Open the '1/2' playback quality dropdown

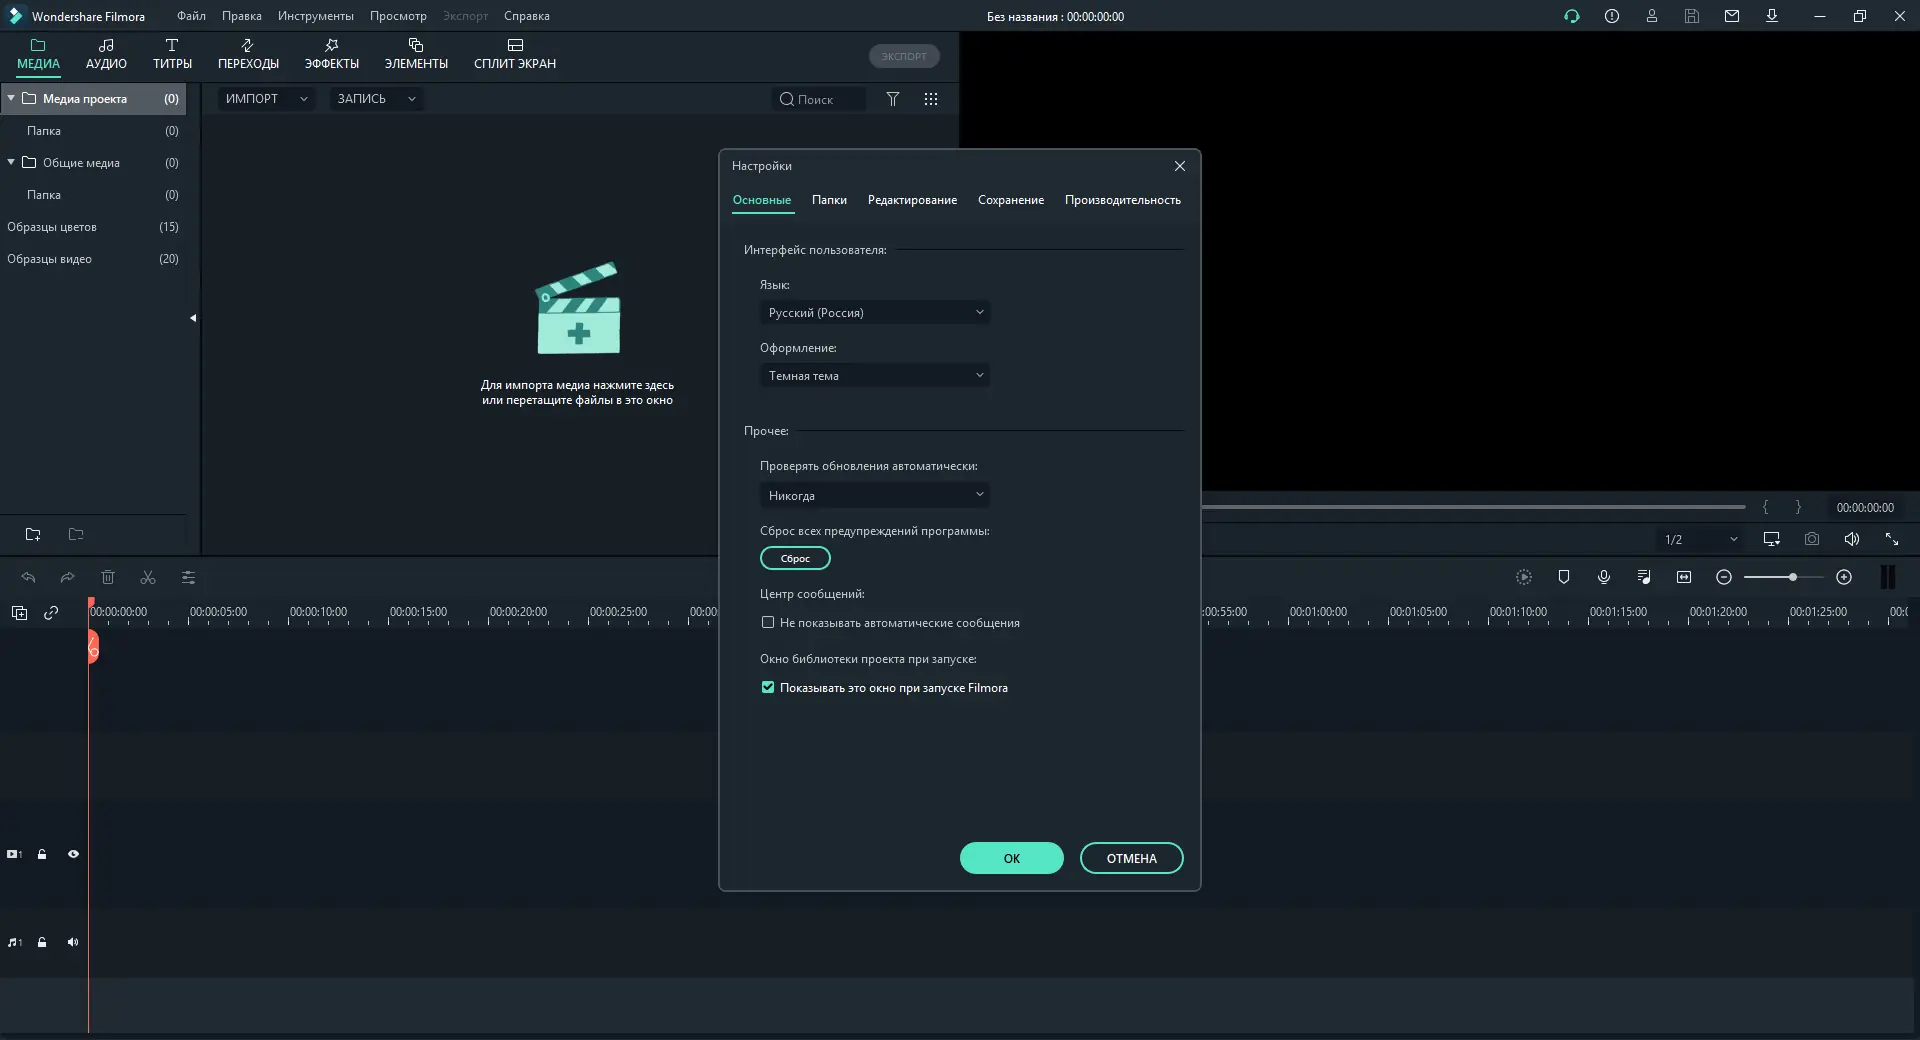[x=1700, y=539]
